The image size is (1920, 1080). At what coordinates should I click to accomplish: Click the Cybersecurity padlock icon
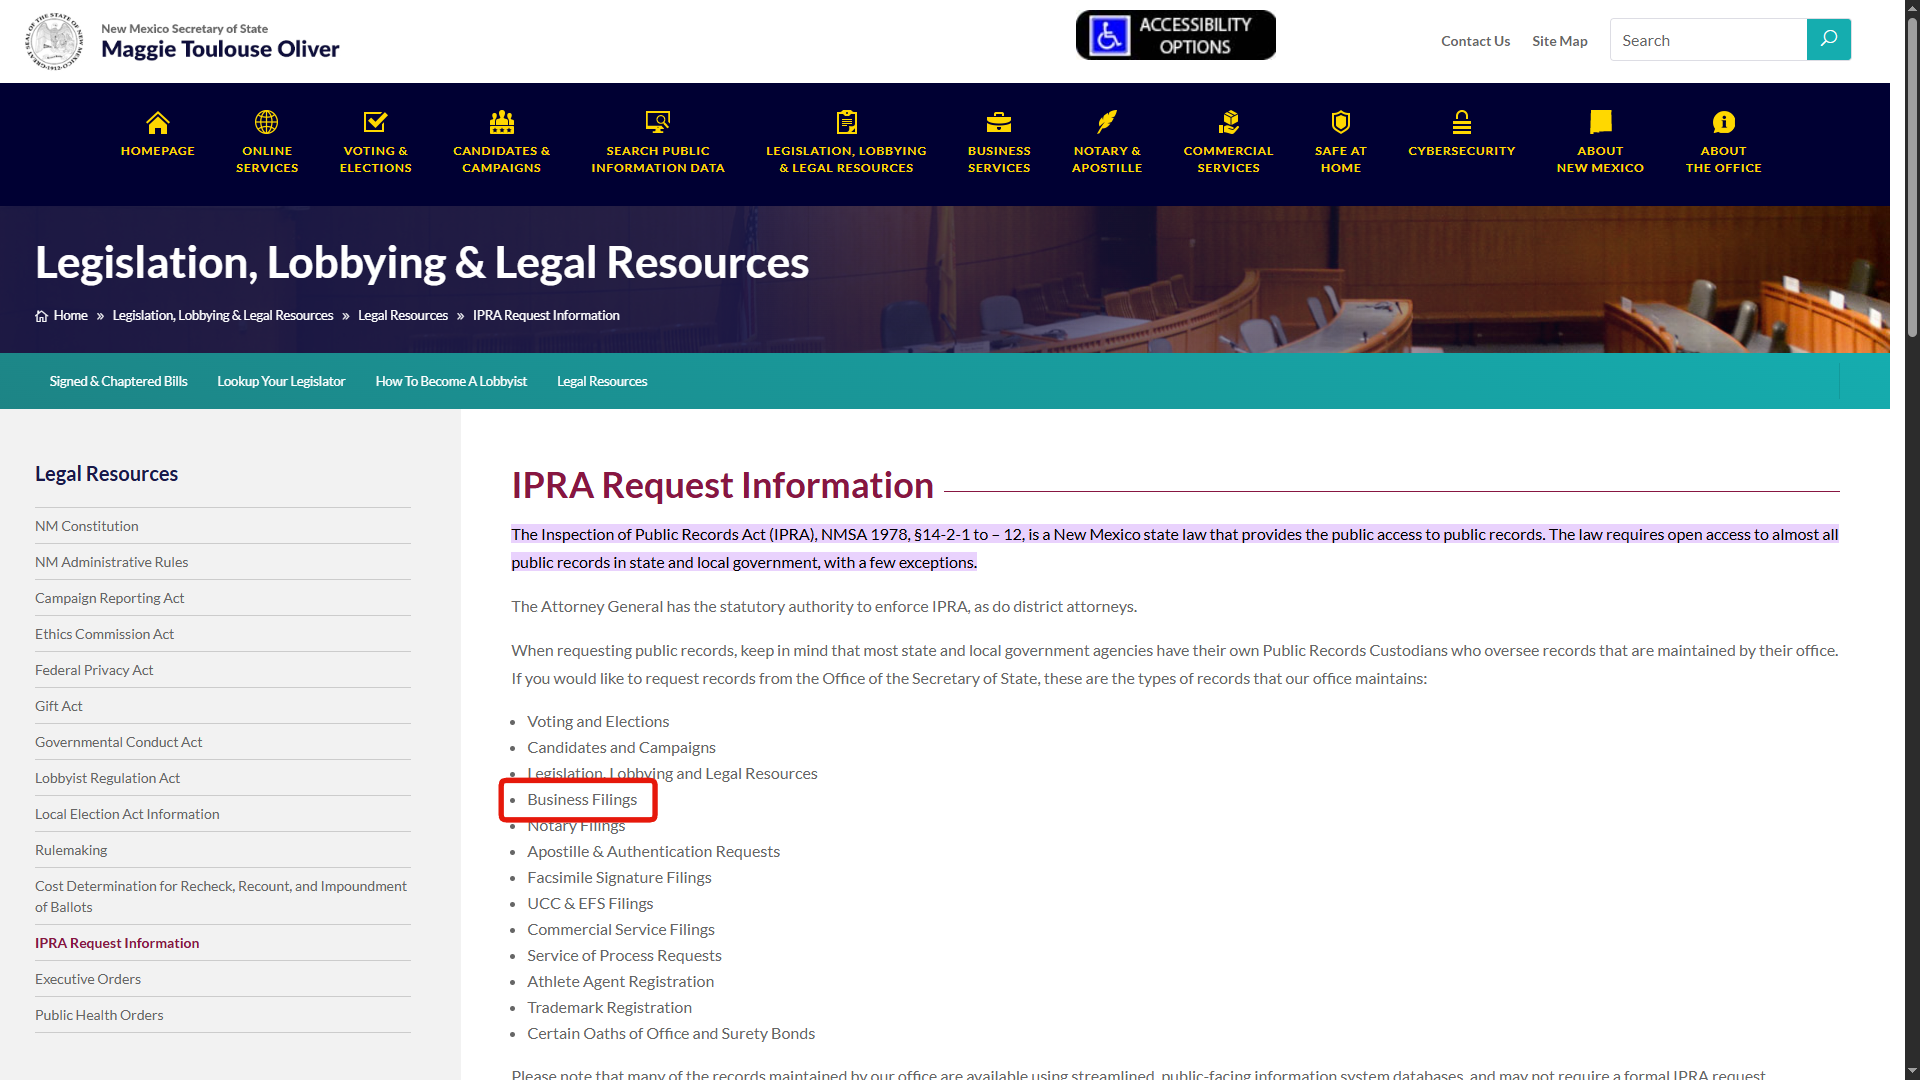pyautogui.click(x=1461, y=123)
